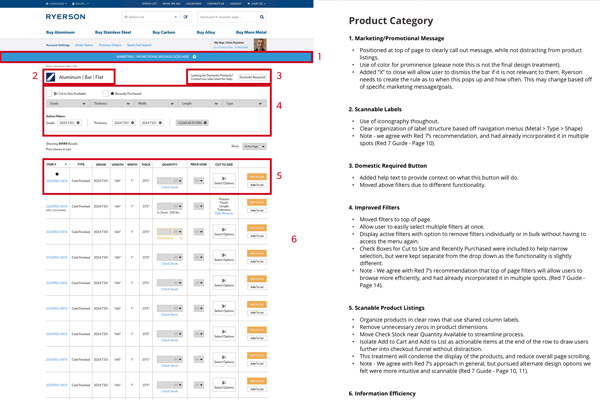Viewport: 600px width, 400px height.
Task: Click Add to List in the starred row
Action: point(257,185)
